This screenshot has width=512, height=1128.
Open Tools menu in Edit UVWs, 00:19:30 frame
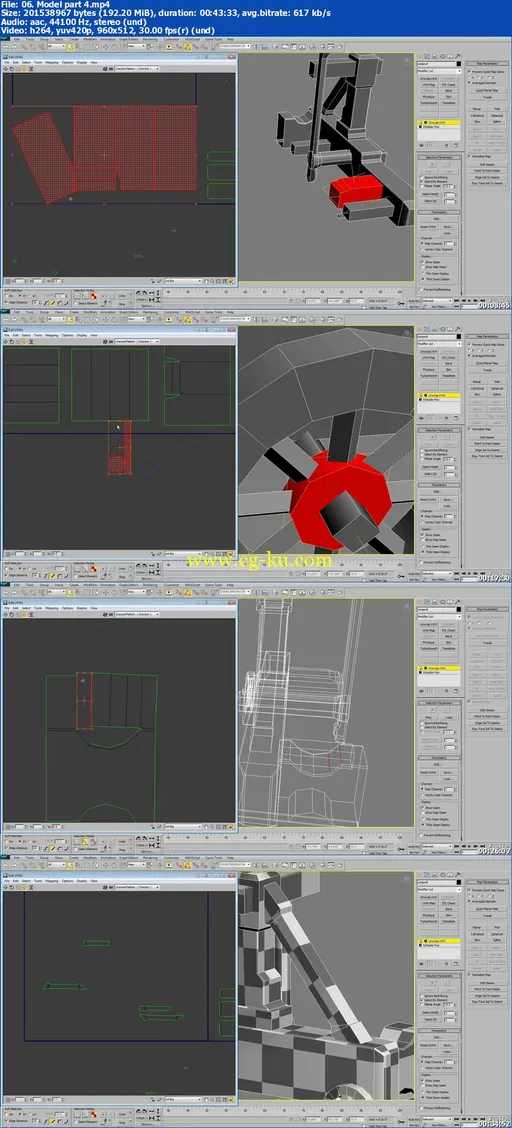tap(37, 335)
